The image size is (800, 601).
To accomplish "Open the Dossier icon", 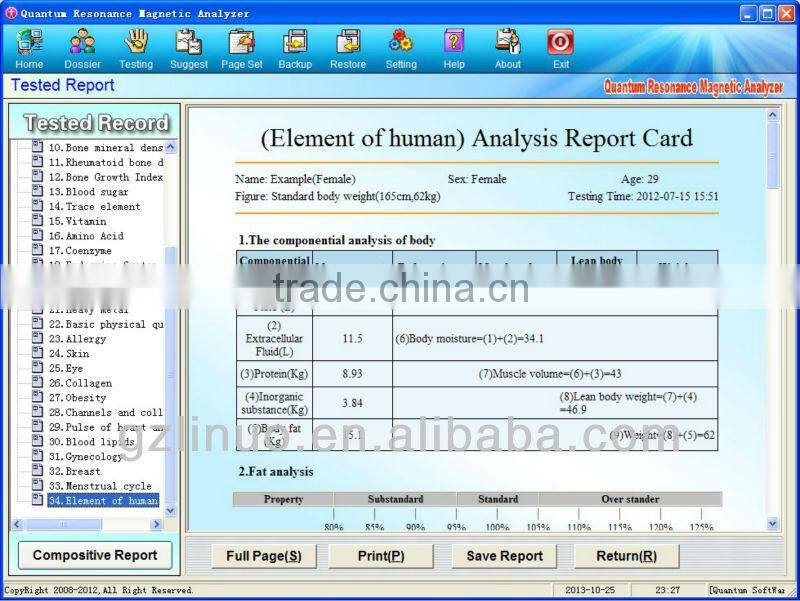I will [x=82, y=45].
